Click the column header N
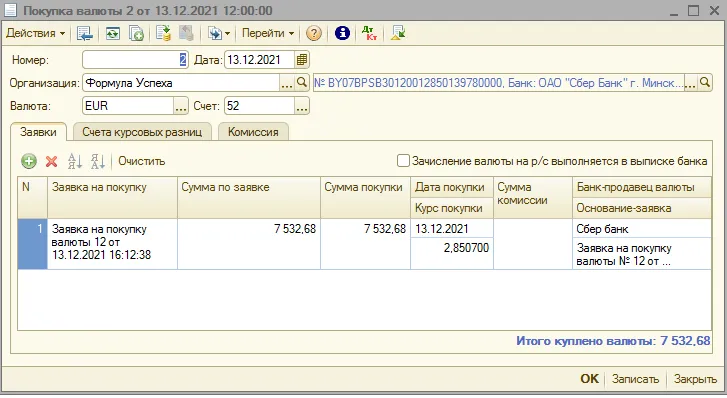Screen dimensions: 727x398 [x=32, y=198]
